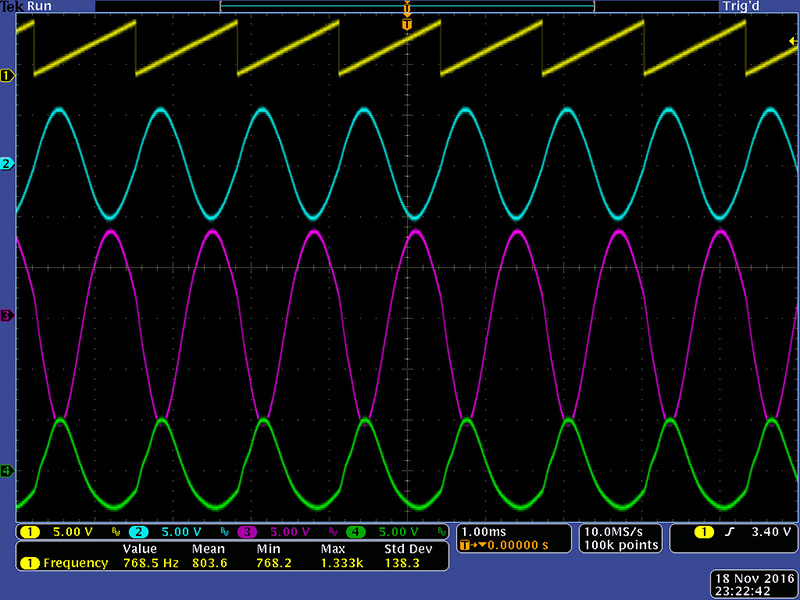Click the Tek Run acquisition status
The width and height of the screenshot is (800, 600).
pos(26,6)
